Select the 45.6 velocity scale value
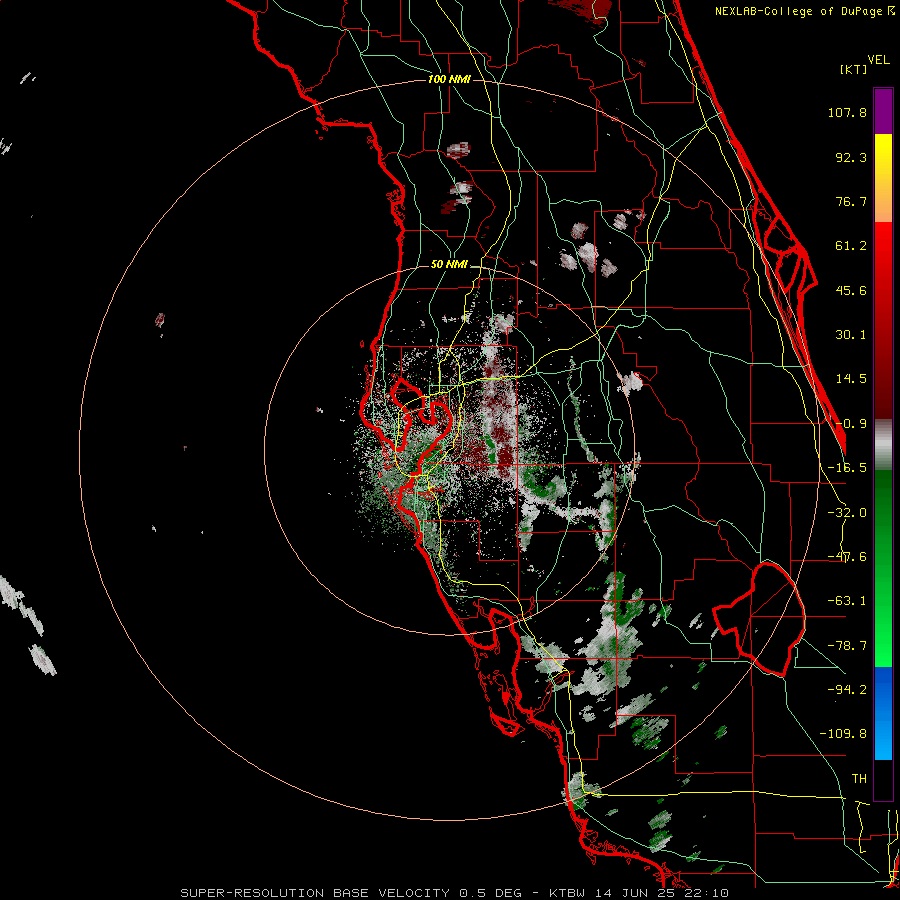The height and width of the screenshot is (900, 900). (x=851, y=290)
